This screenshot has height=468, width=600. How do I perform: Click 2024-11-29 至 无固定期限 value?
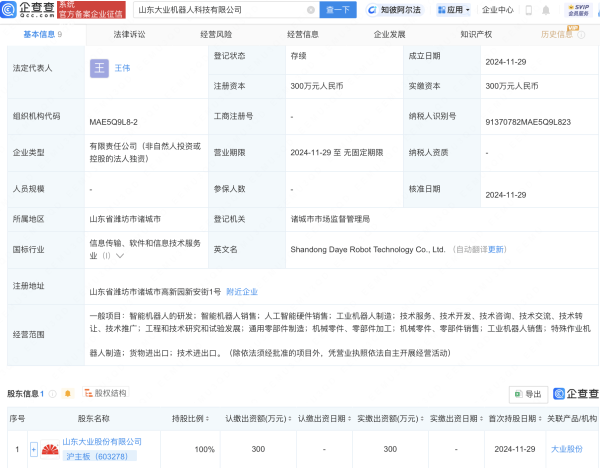click(337, 153)
